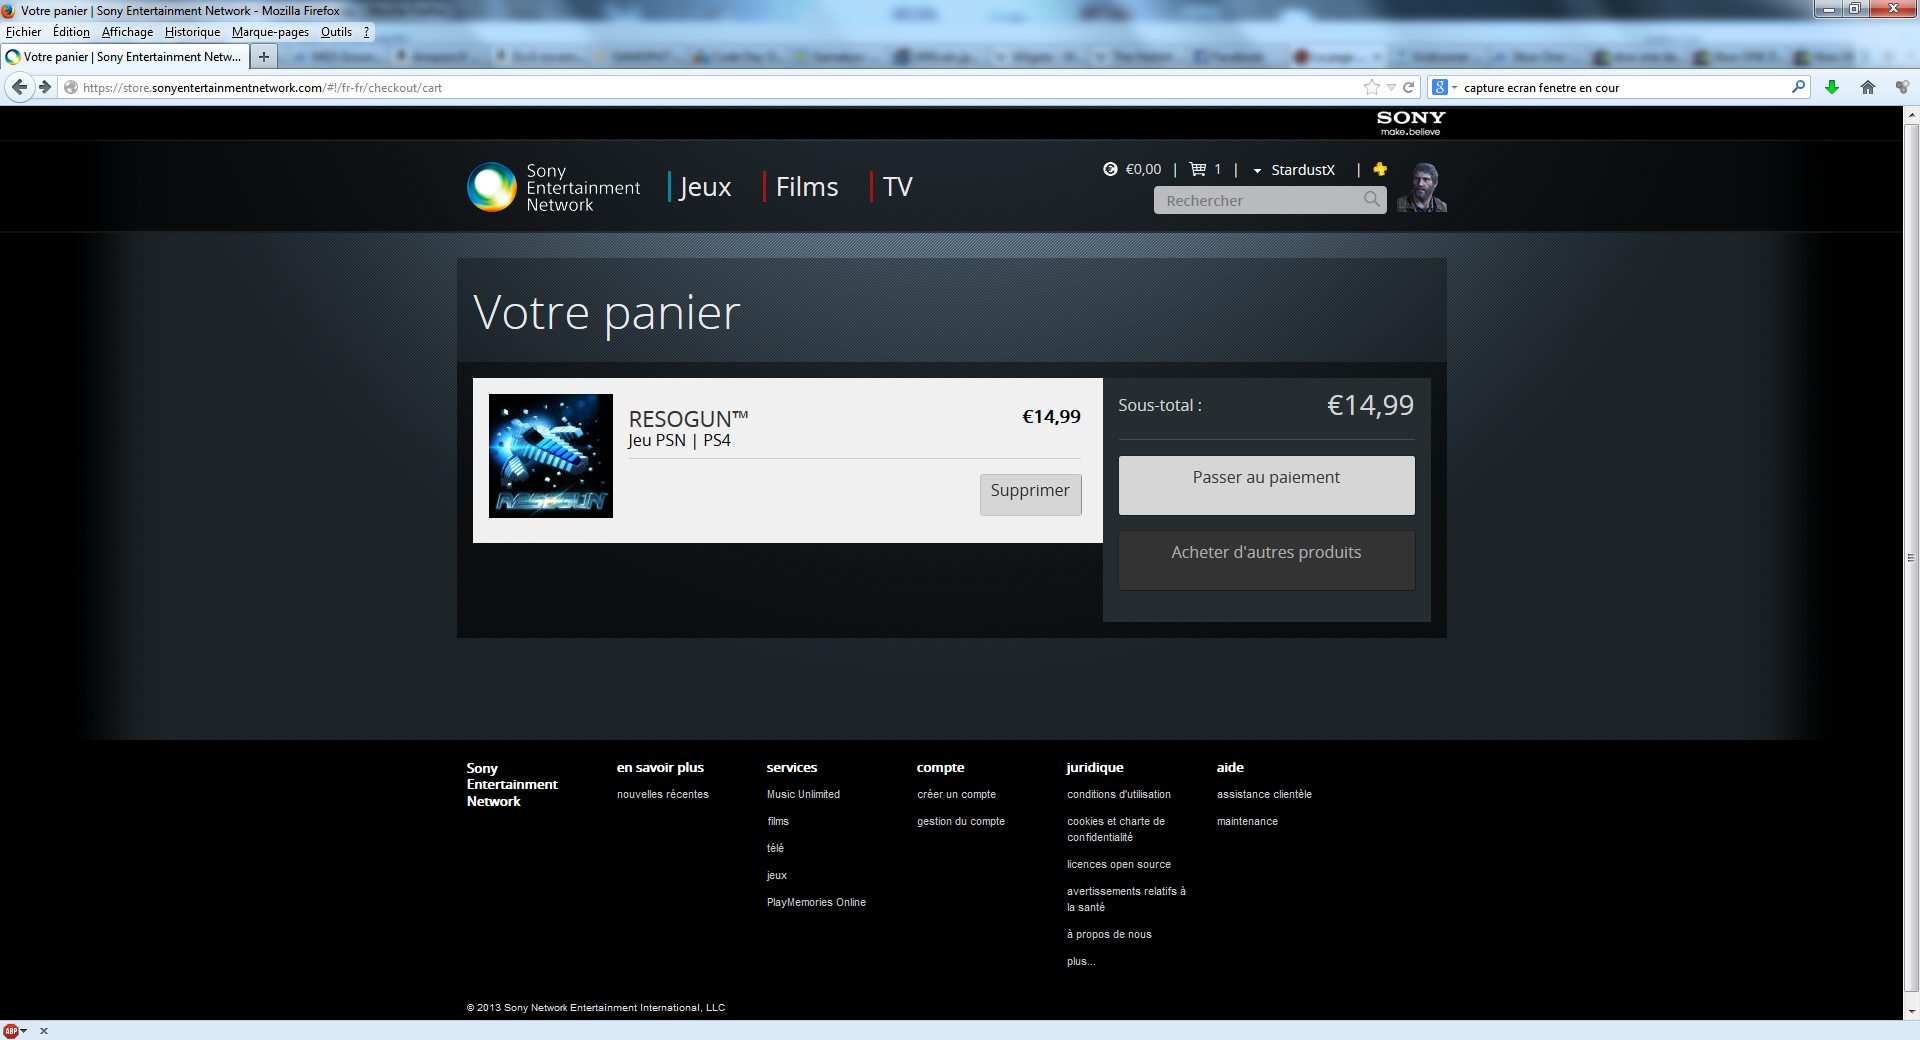Expand the juridique list with plus... link
The image size is (1920, 1040).
coord(1081,961)
